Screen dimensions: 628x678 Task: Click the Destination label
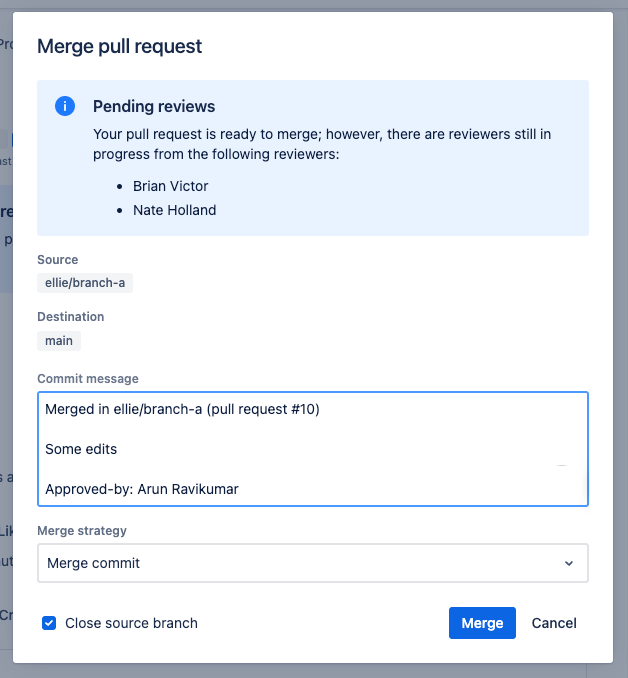click(70, 317)
